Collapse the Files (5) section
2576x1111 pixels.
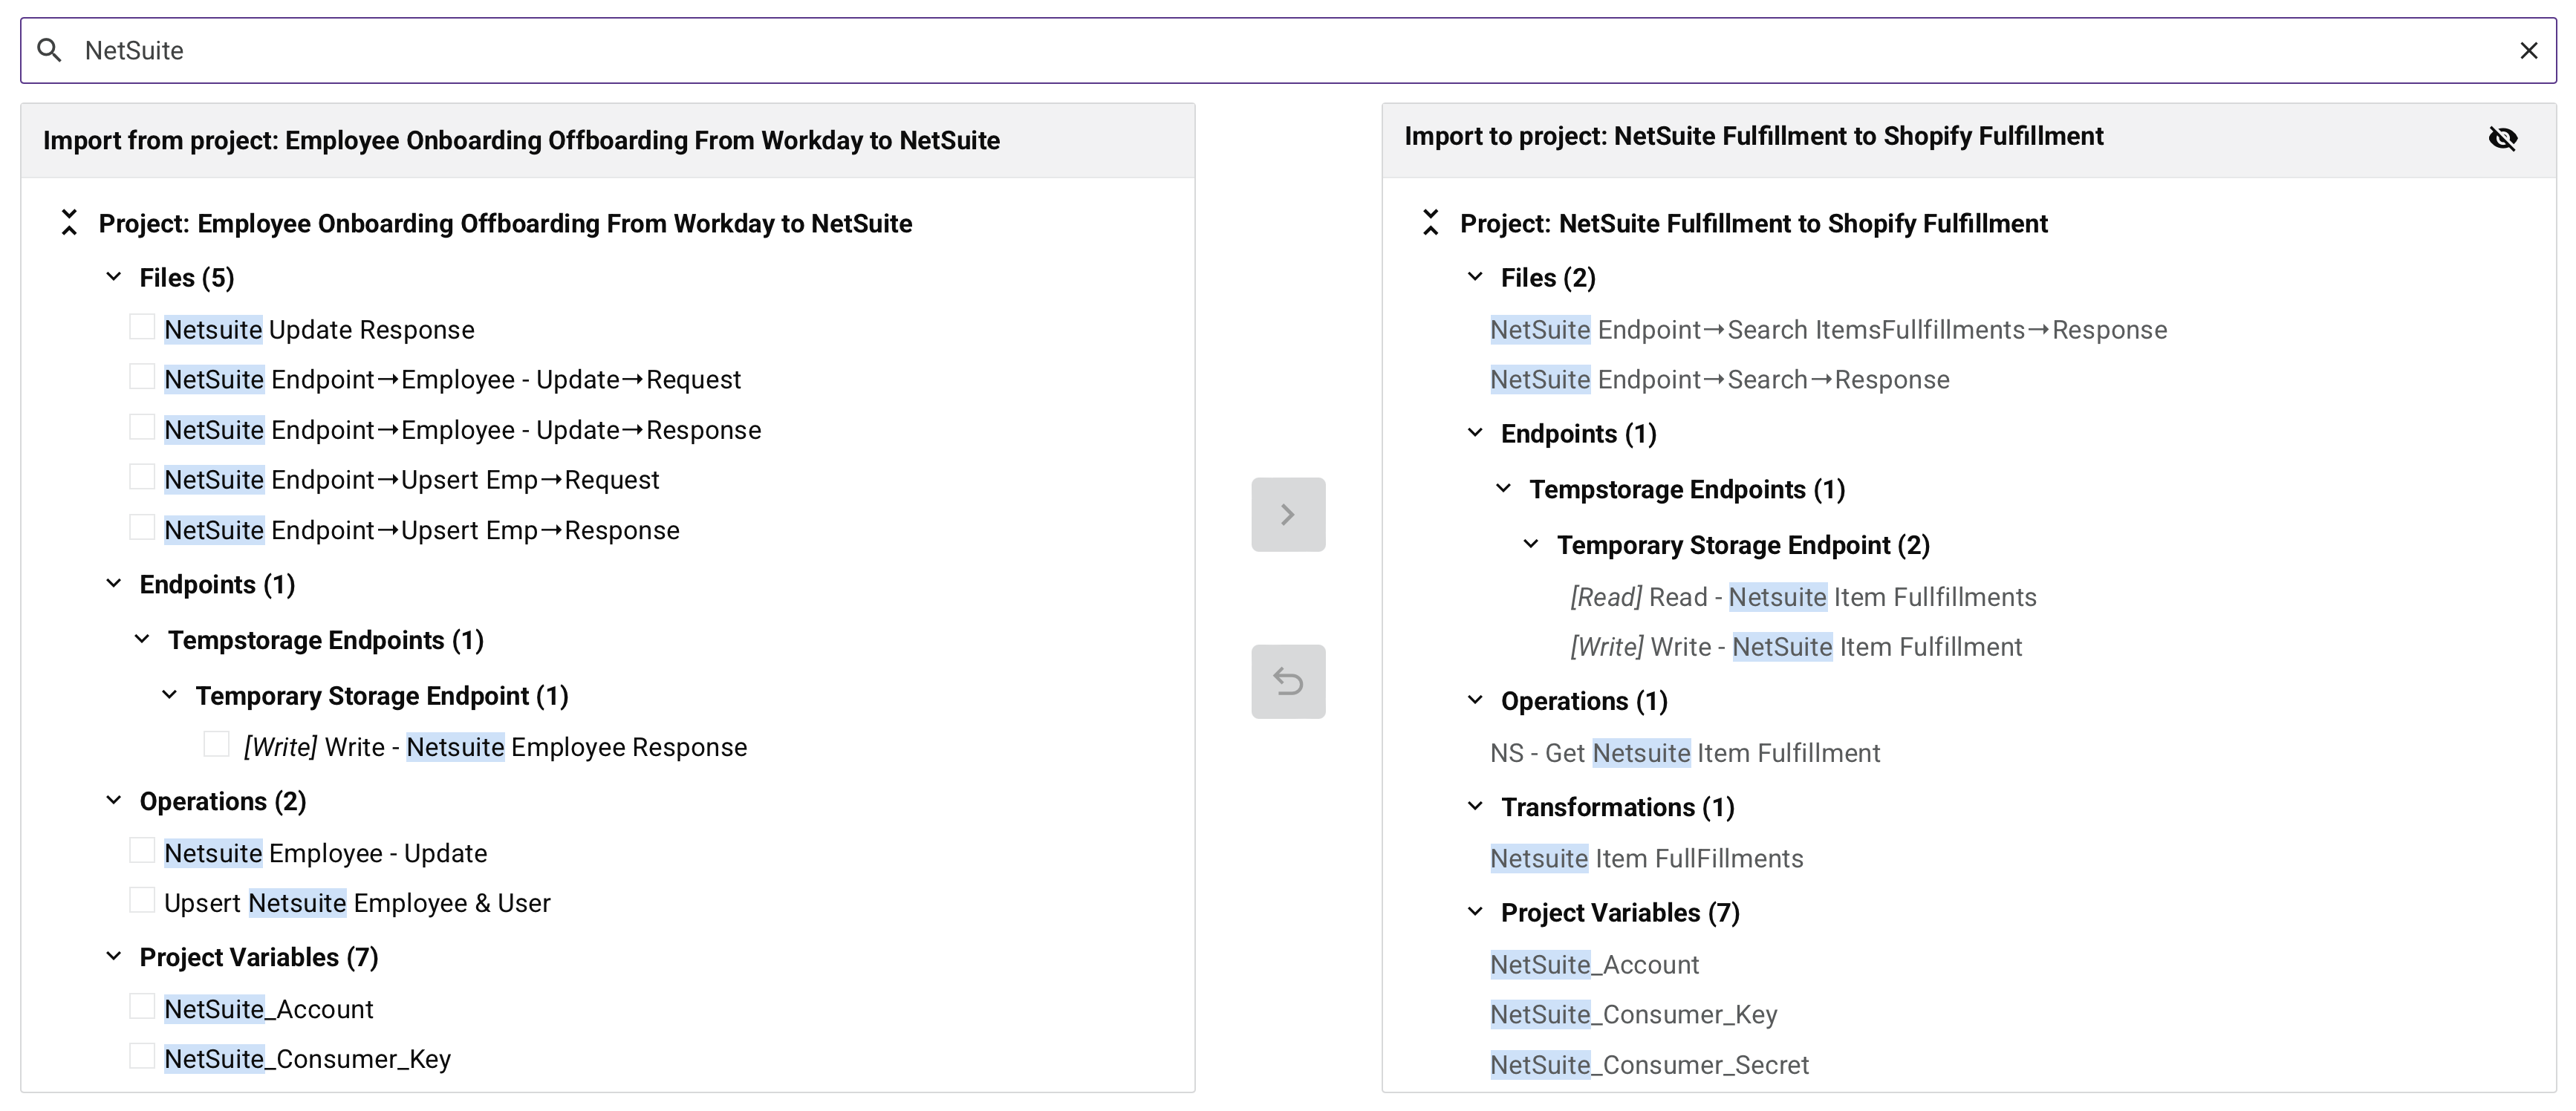114,277
